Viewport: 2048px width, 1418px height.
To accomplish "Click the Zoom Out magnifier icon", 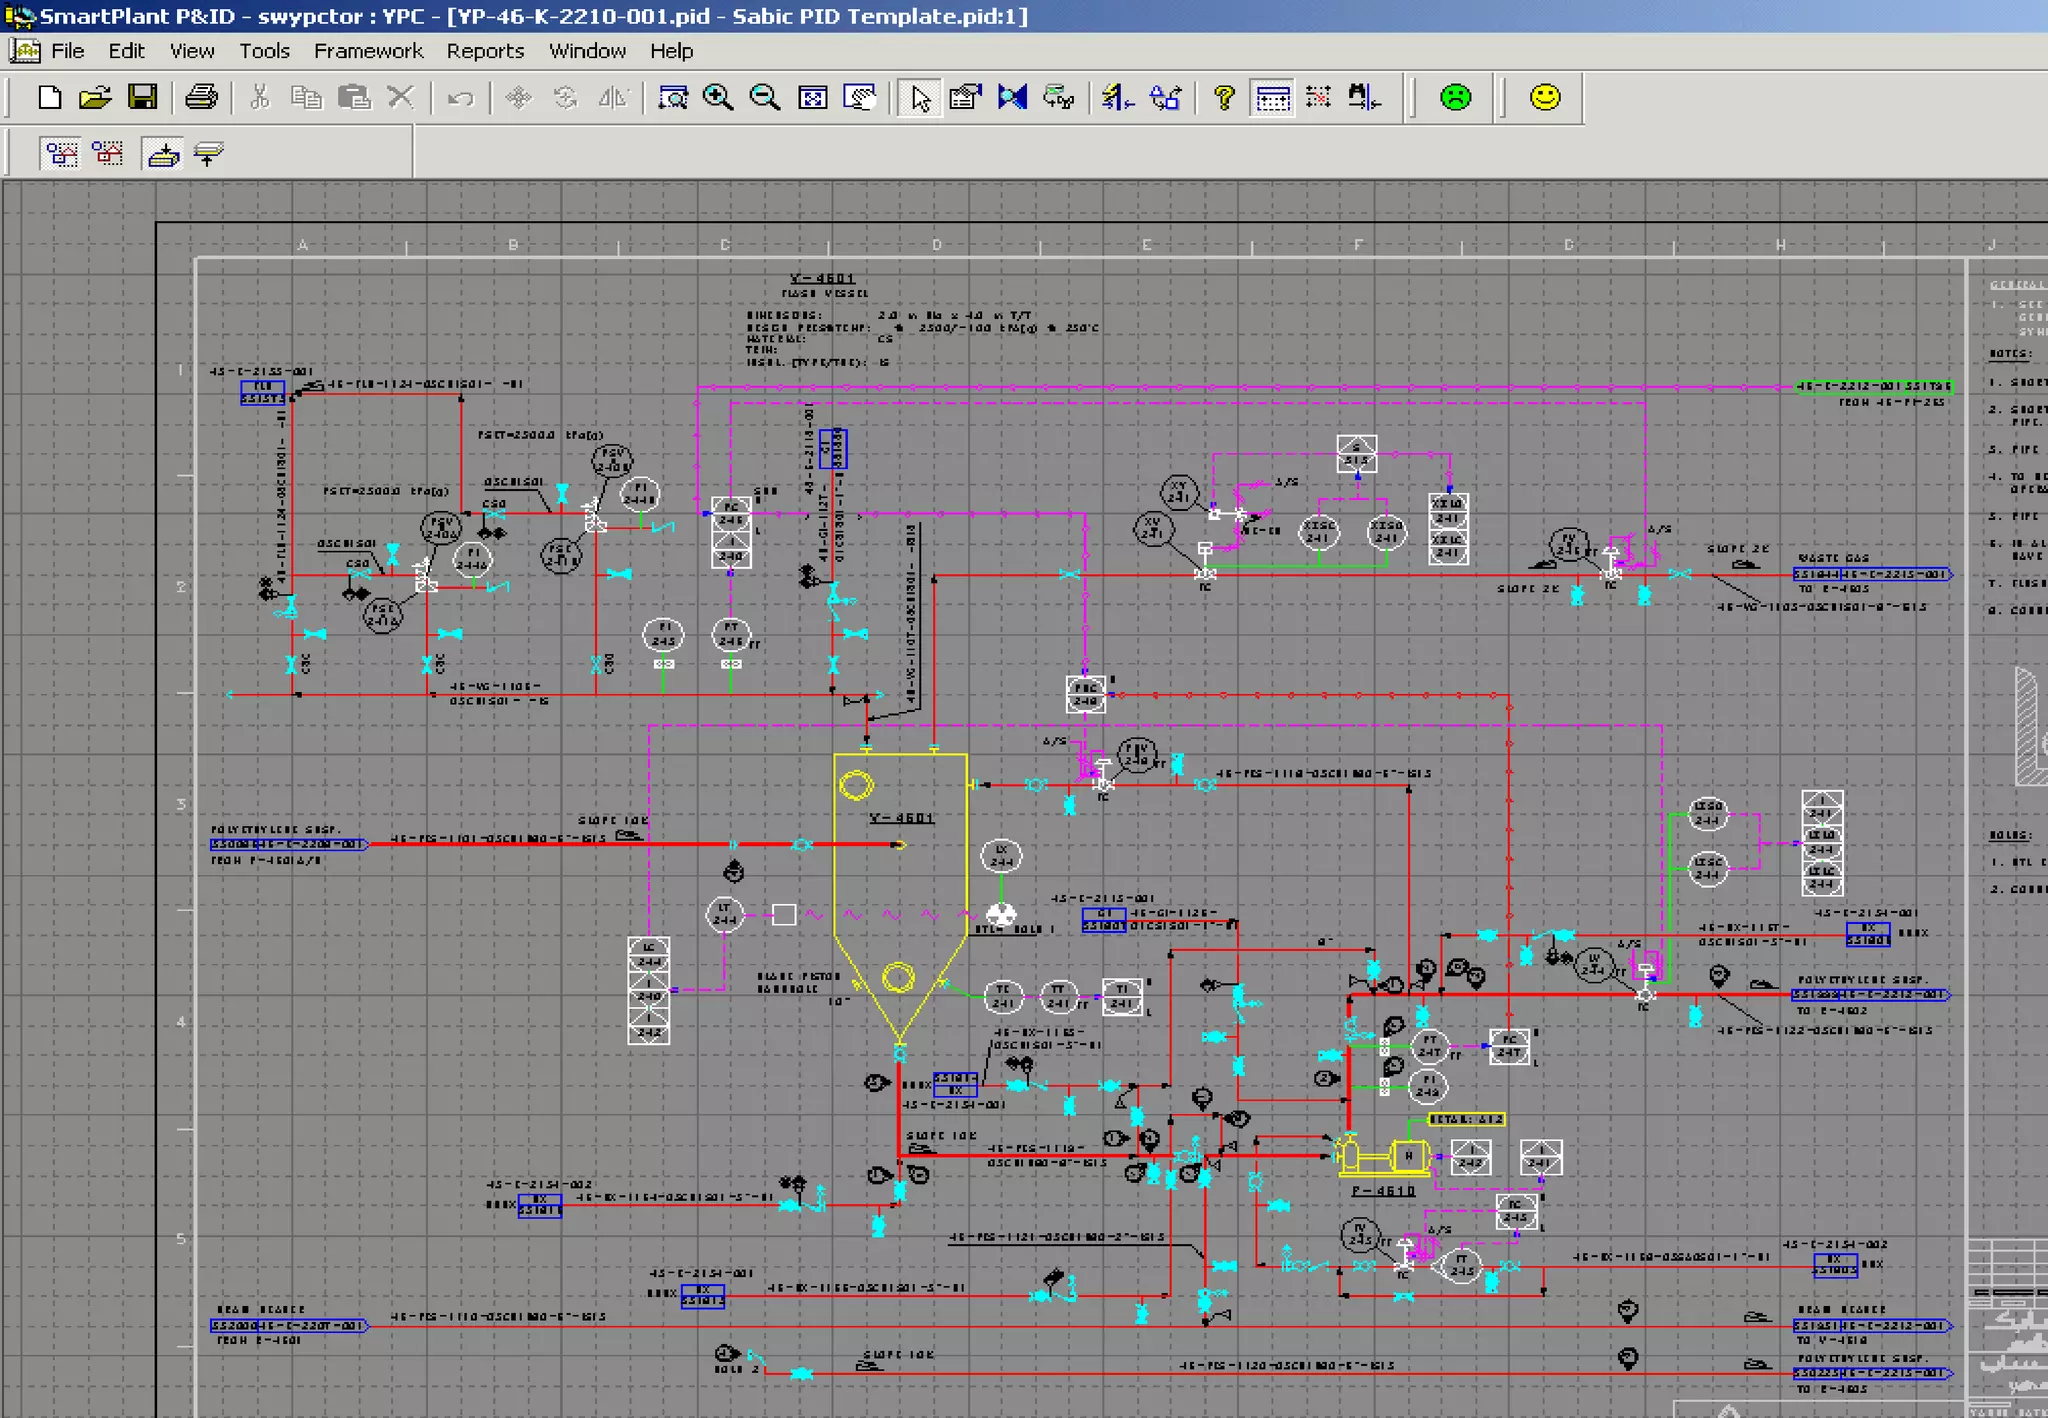I will tap(764, 97).
